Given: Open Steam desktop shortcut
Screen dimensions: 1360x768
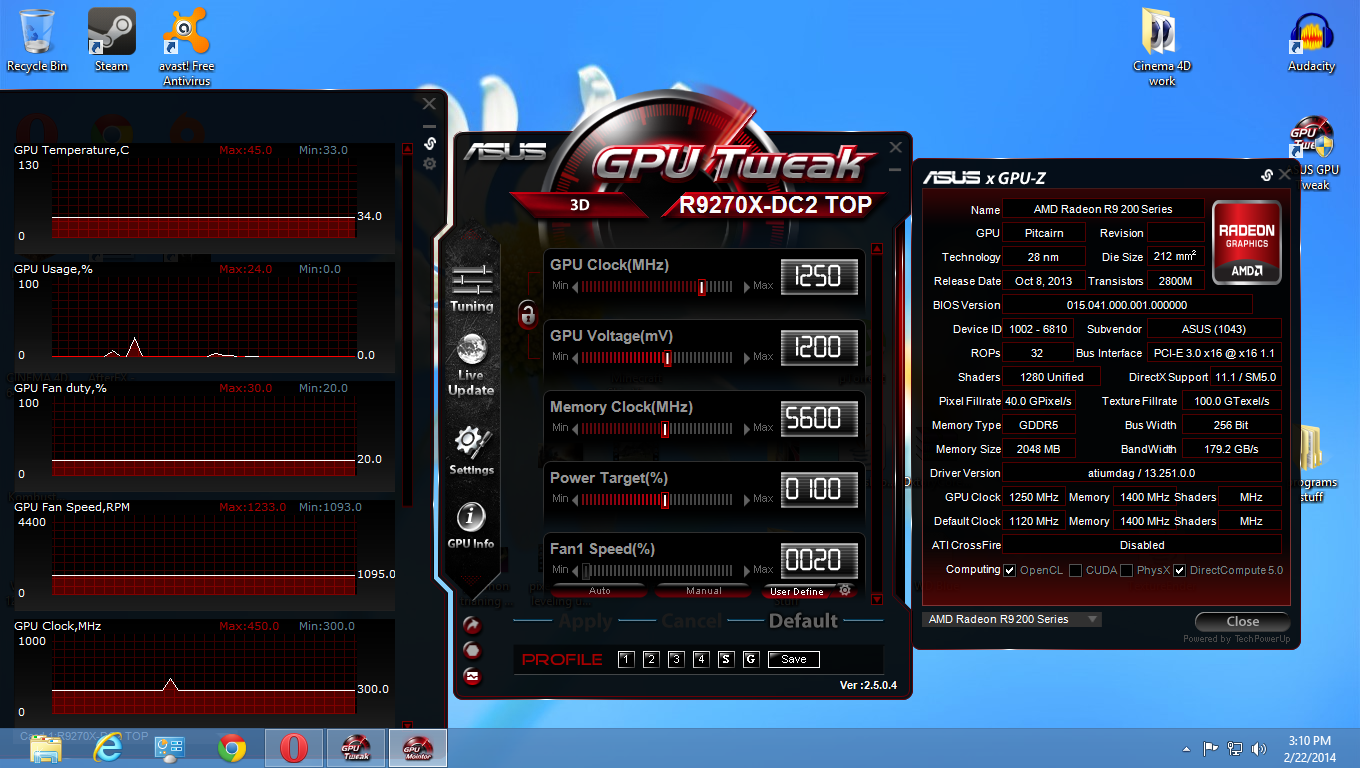Looking at the screenshot, I should pyautogui.click(x=111, y=40).
